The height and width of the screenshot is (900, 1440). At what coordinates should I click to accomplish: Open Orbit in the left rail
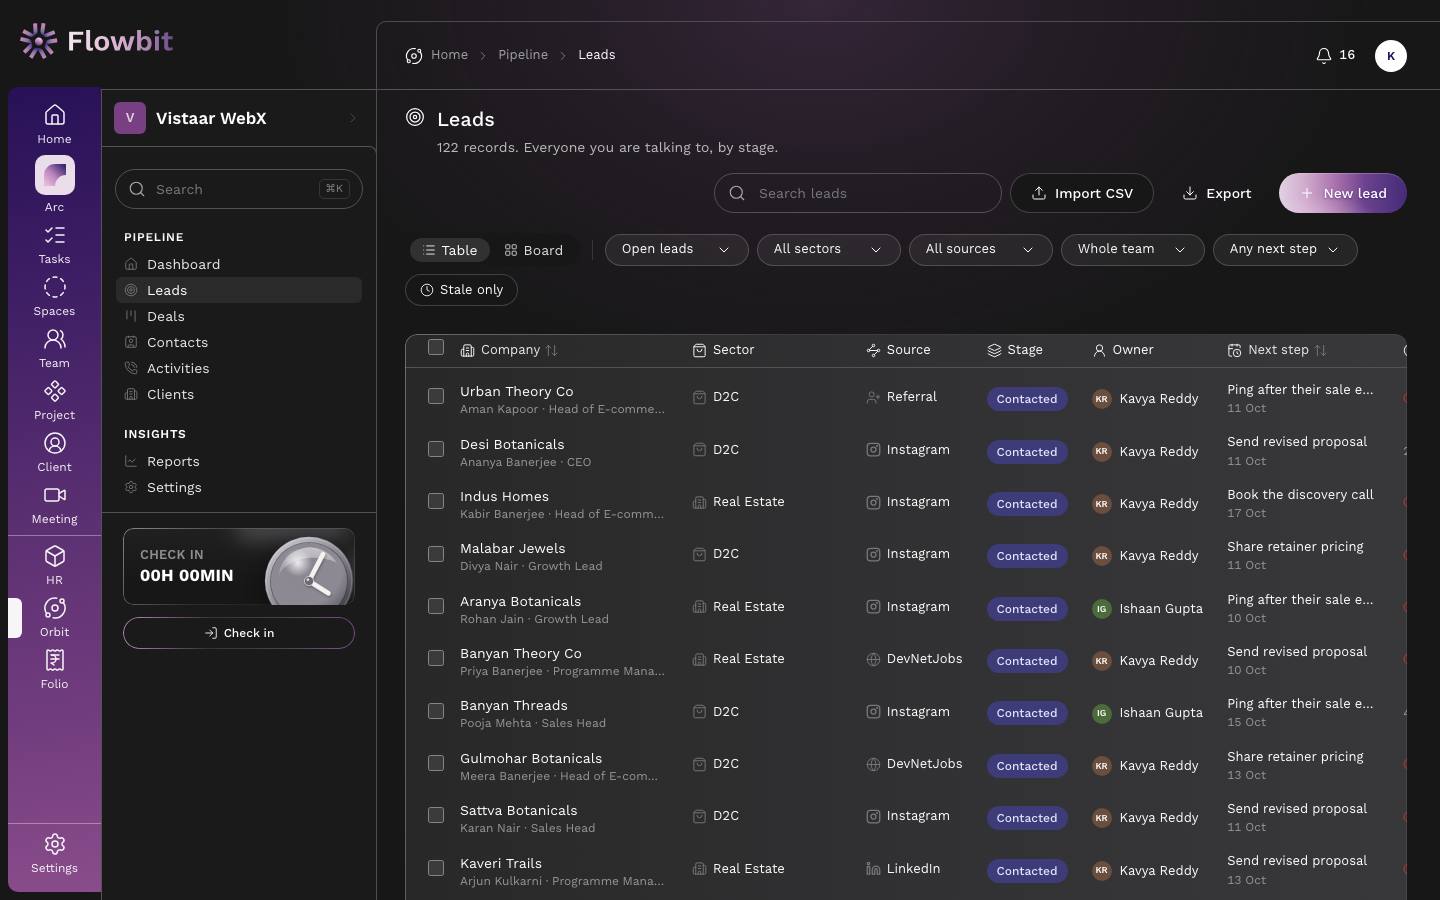pos(54,618)
